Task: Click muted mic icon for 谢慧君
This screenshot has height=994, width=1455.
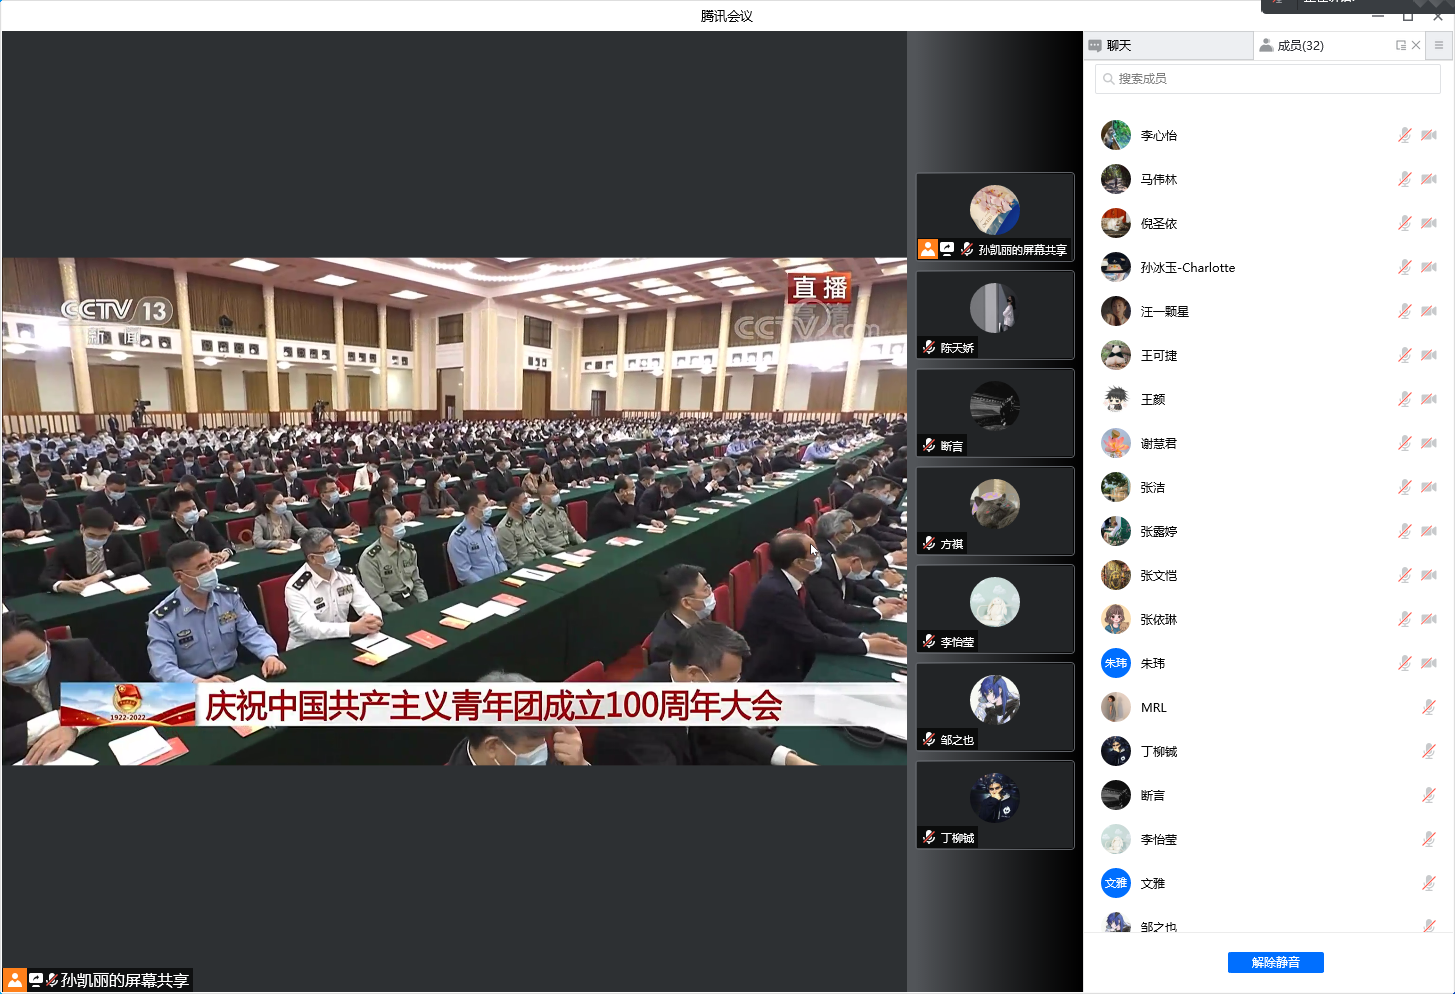Action: point(1405,443)
